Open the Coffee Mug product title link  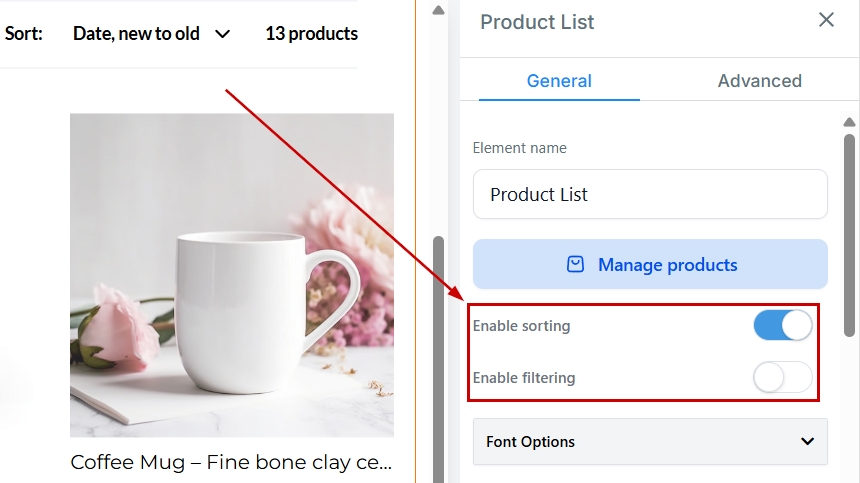coord(231,462)
